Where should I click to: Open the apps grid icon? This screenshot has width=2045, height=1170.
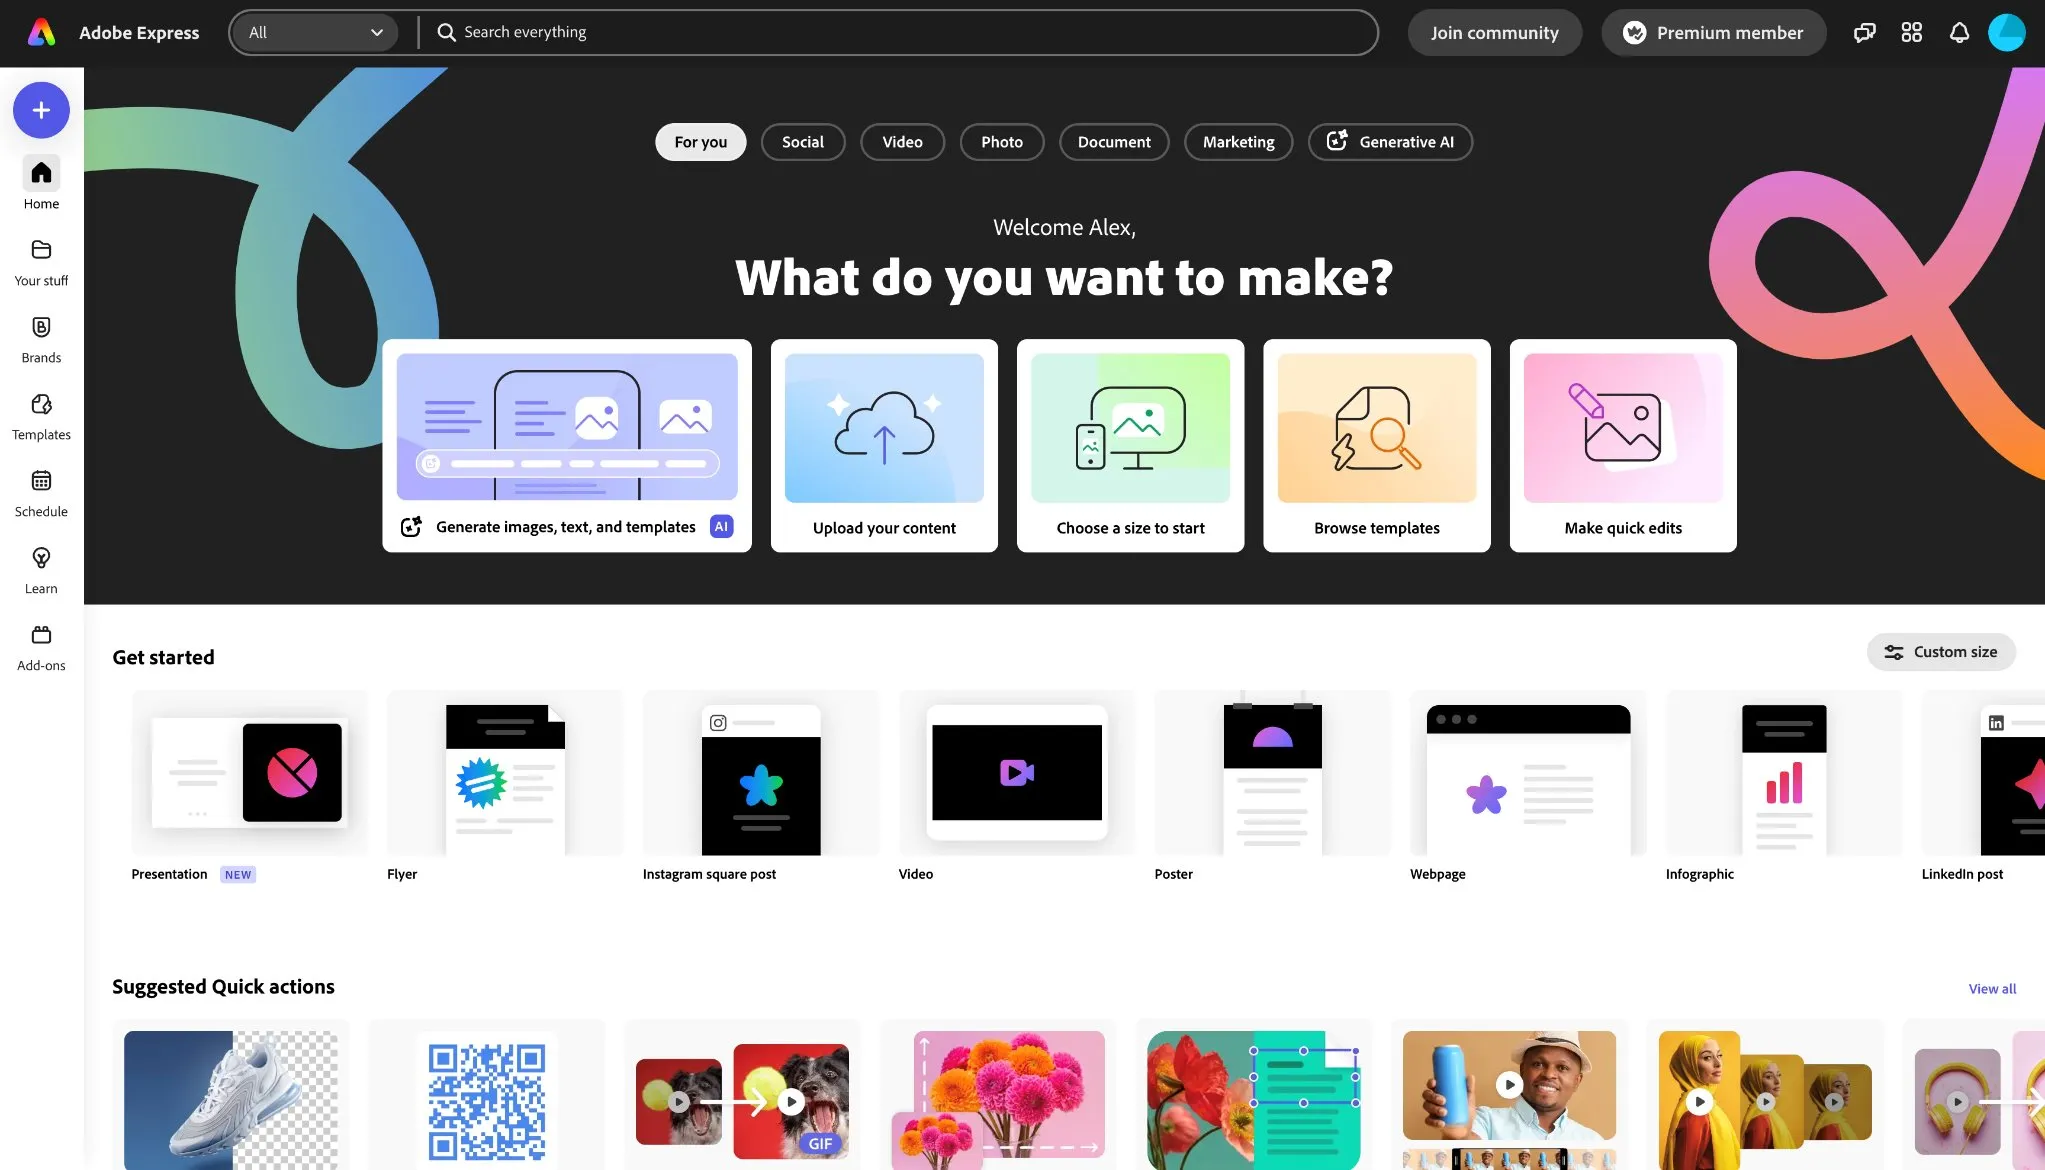pyautogui.click(x=1911, y=33)
